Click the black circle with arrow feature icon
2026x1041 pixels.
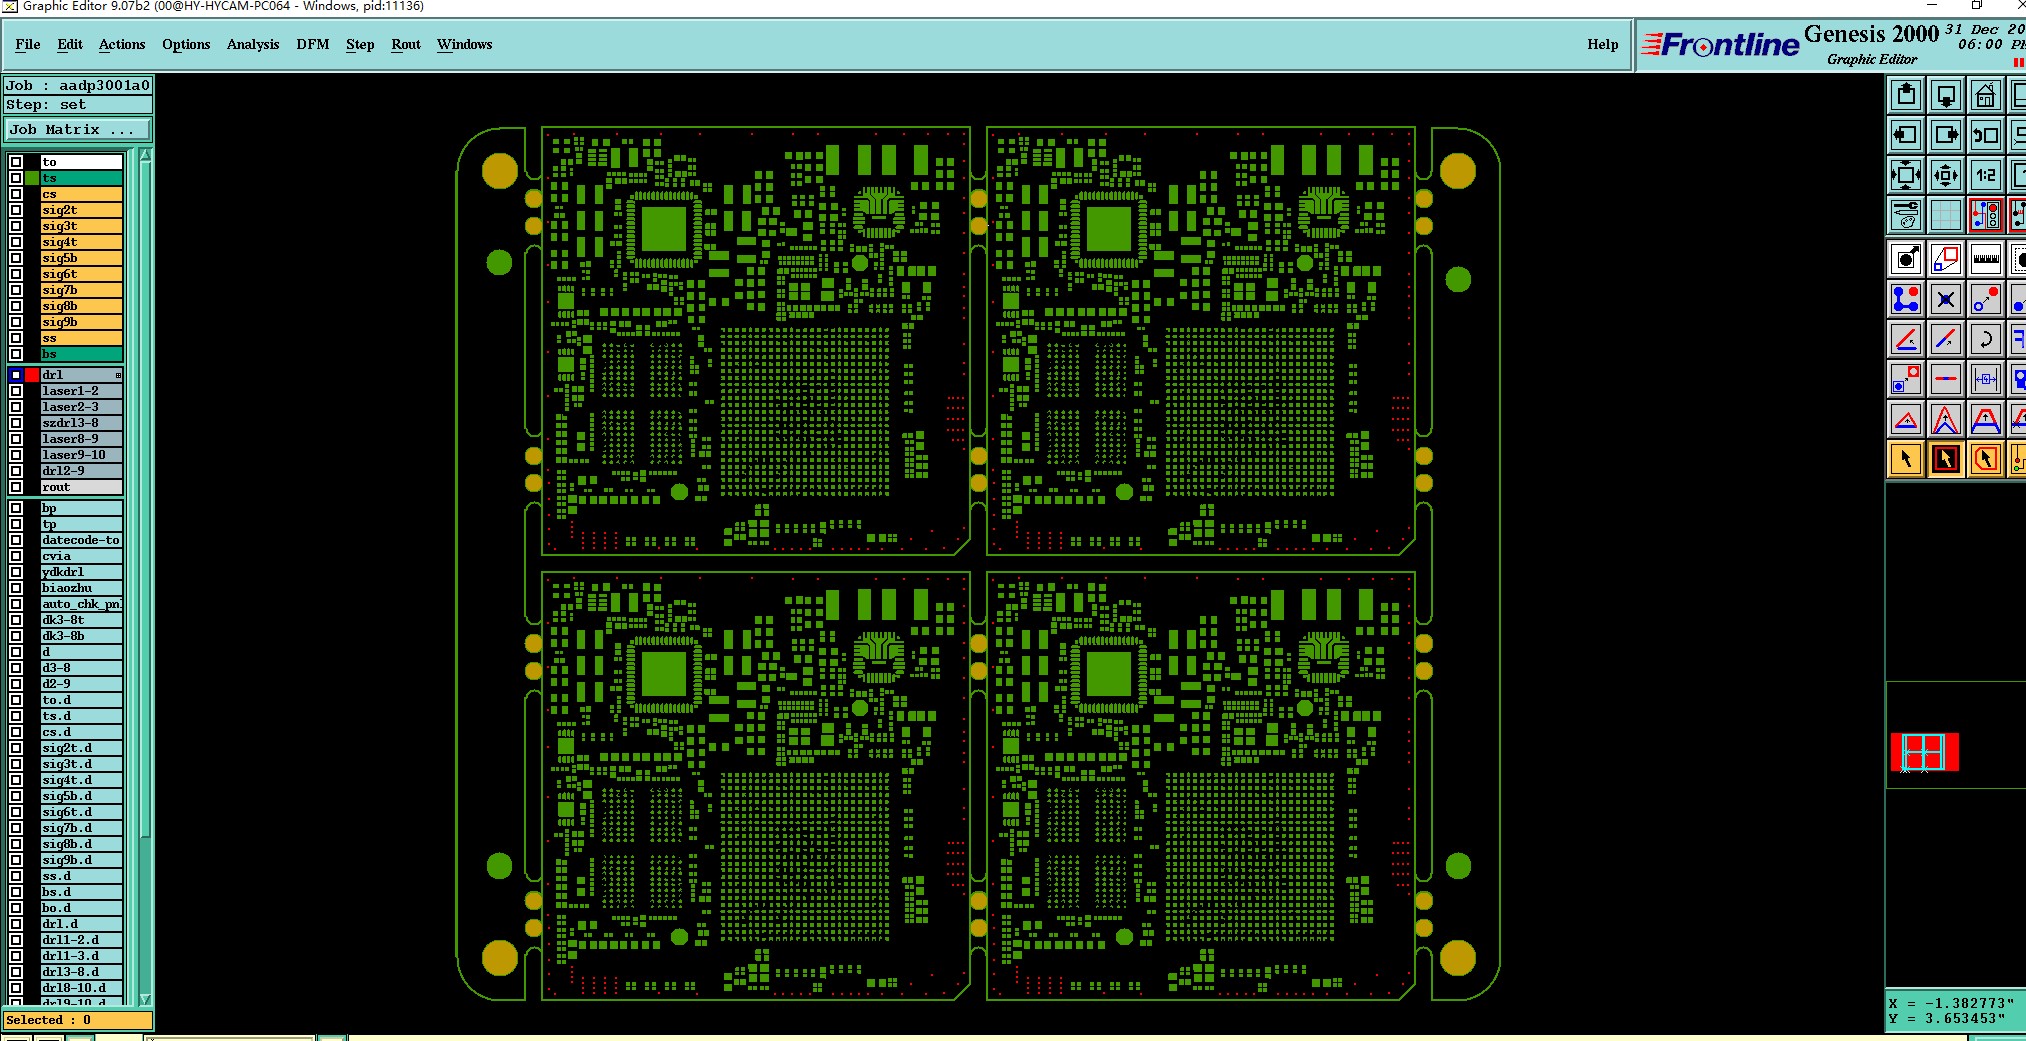pyautogui.click(x=1906, y=259)
